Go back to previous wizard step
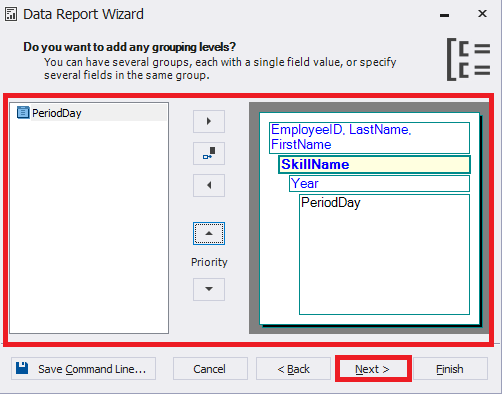Image resolution: width=503 pixels, height=395 pixels. click(x=293, y=369)
